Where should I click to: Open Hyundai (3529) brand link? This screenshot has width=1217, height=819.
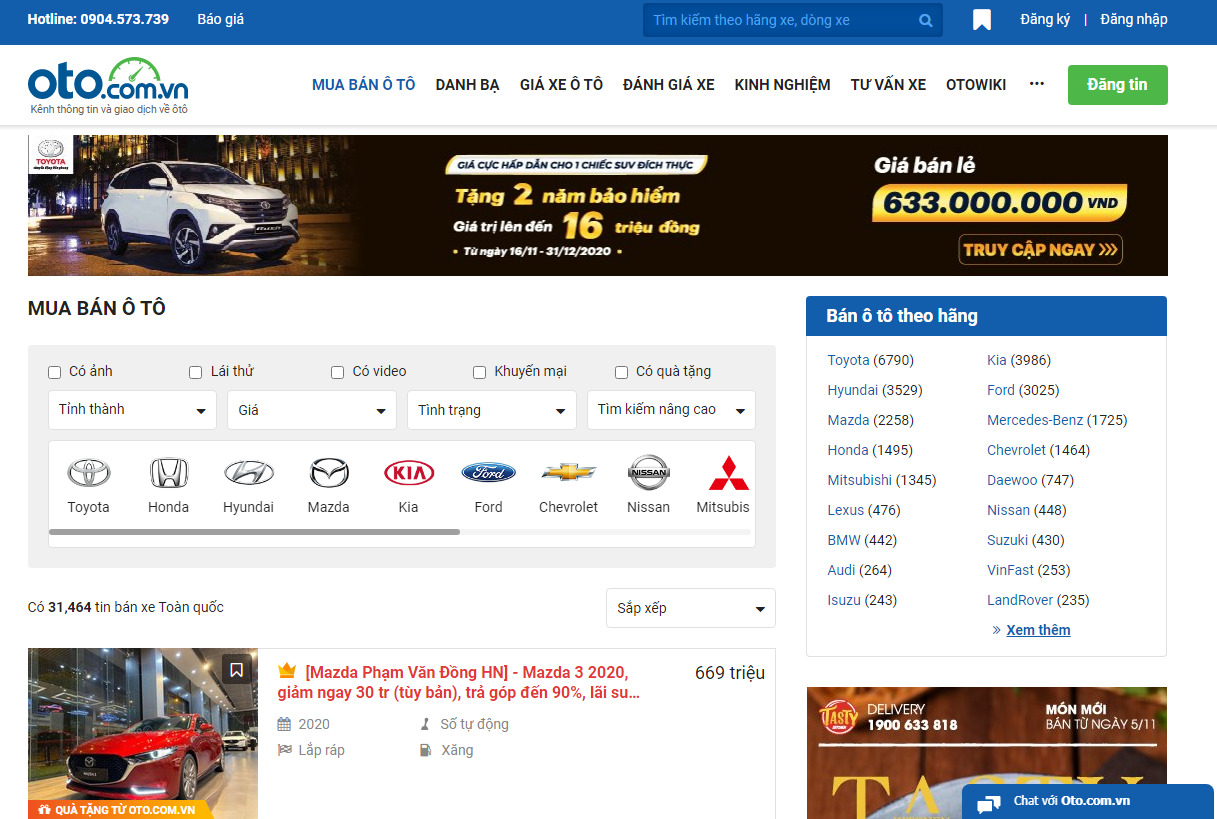pyautogui.click(x=875, y=390)
